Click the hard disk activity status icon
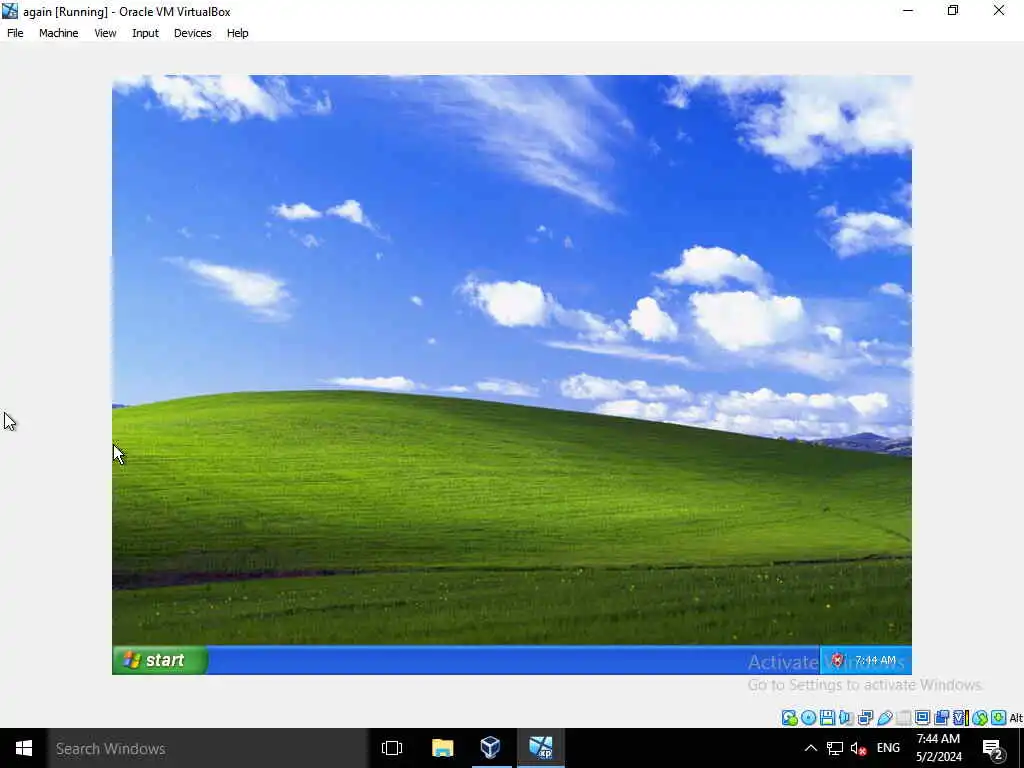 tap(790, 718)
